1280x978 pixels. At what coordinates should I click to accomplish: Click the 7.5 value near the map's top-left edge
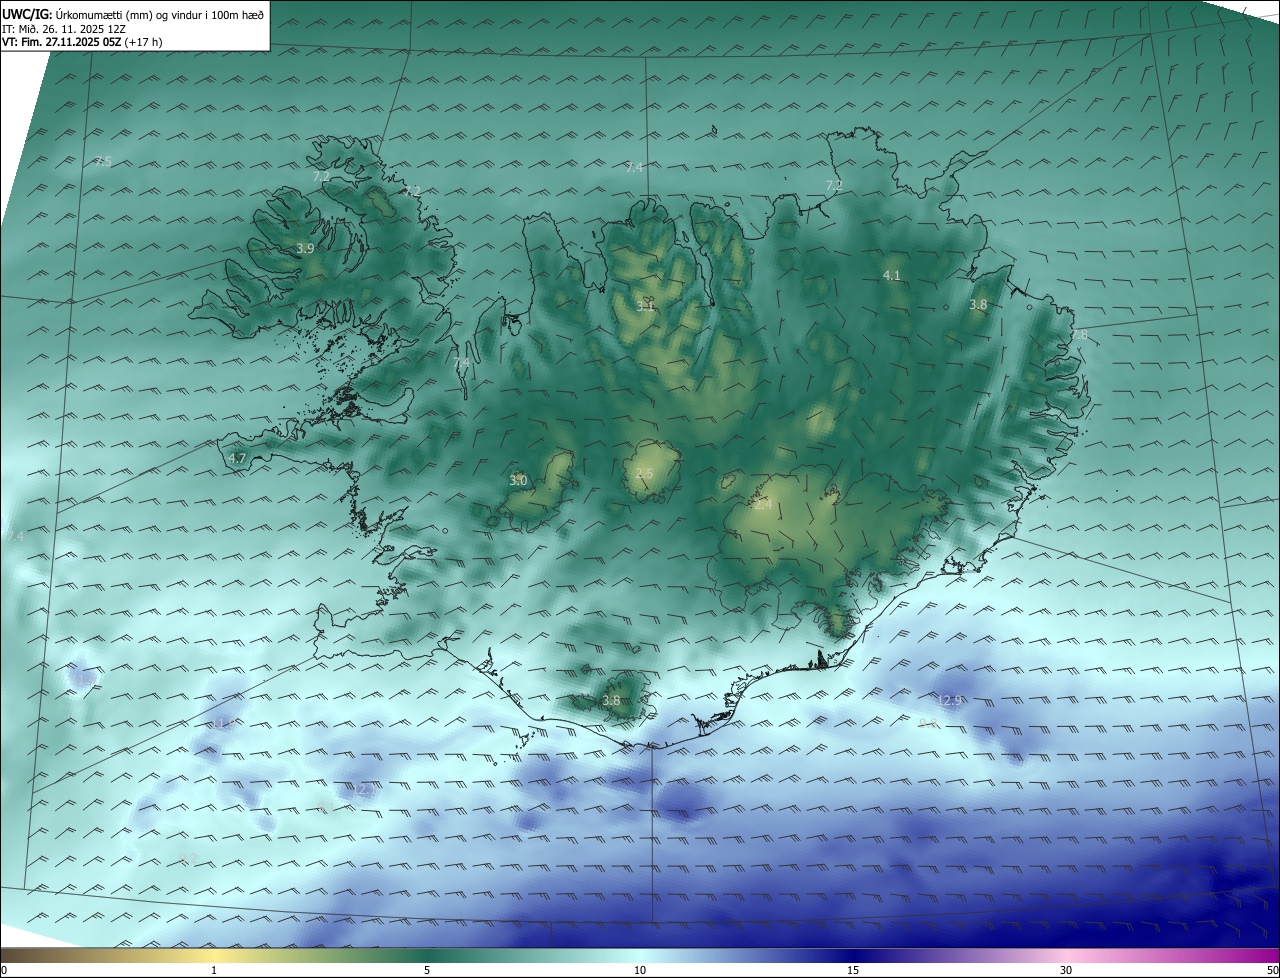104,162
